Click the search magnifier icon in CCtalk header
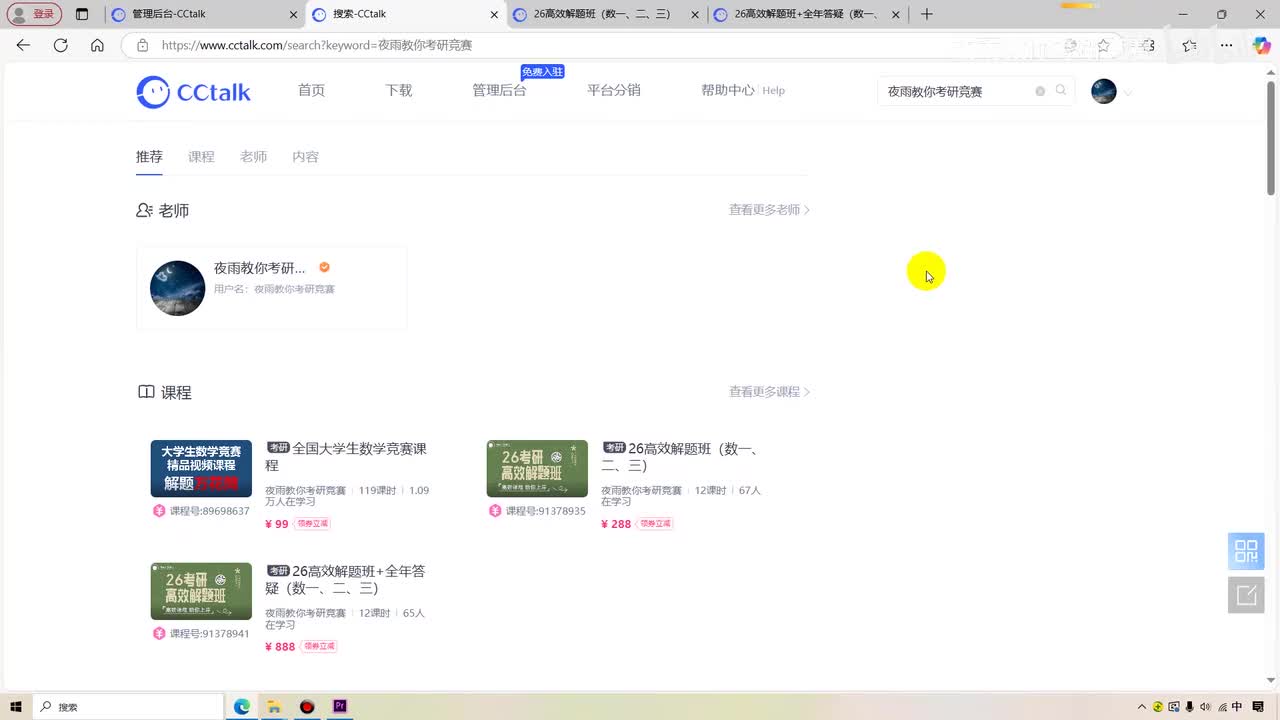Image resolution: width=1280 pixels, height=720 pixels. pyautogui.click(x=1061, y=90)
